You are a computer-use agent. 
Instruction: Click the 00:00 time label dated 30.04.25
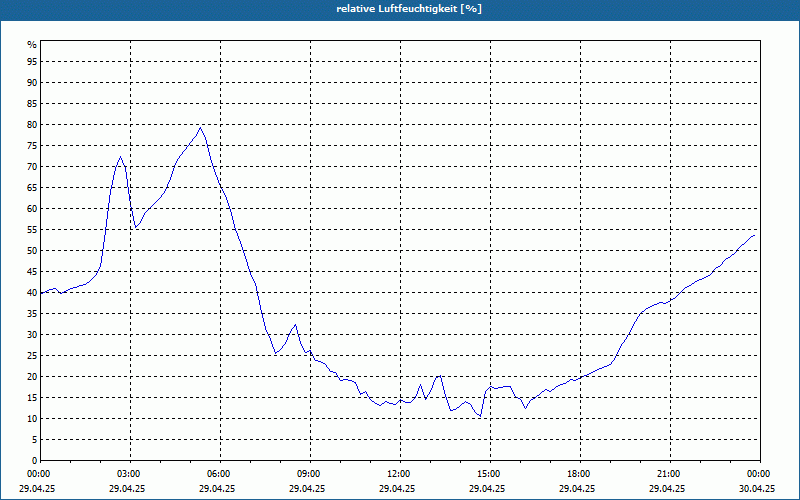(x=760, y=474)
